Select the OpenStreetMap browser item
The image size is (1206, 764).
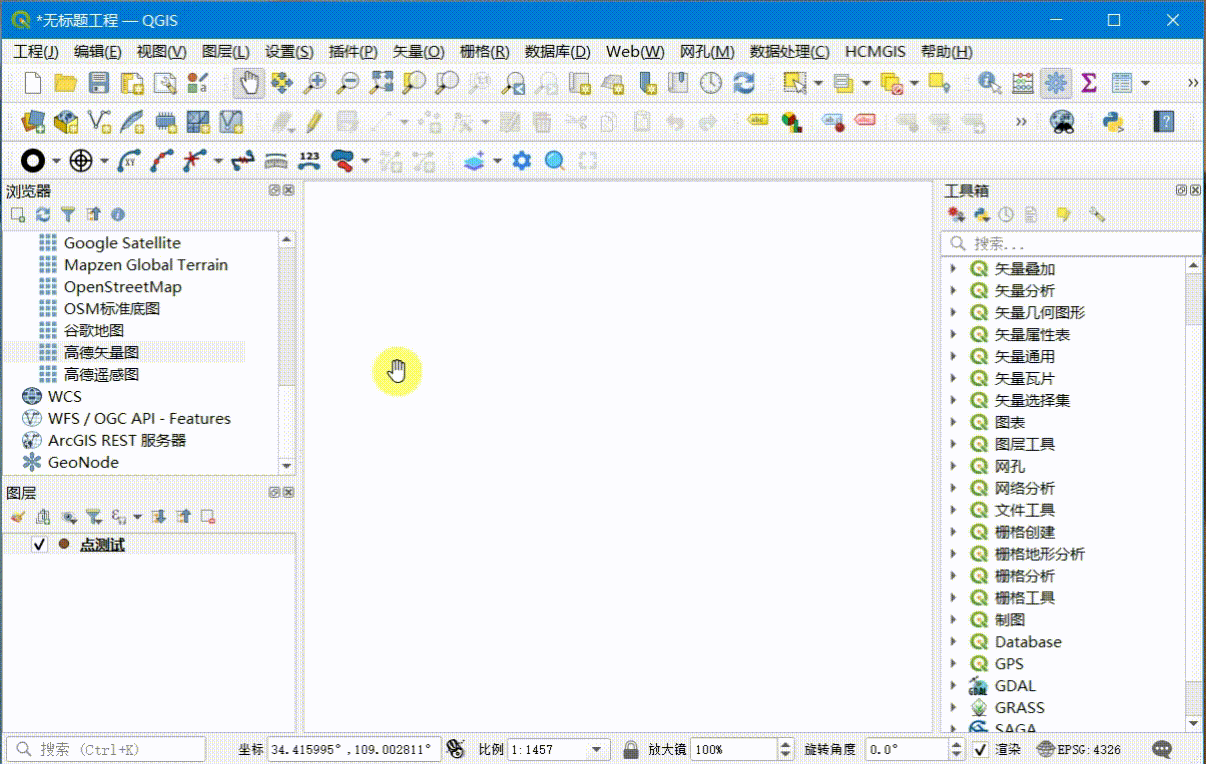123,287
